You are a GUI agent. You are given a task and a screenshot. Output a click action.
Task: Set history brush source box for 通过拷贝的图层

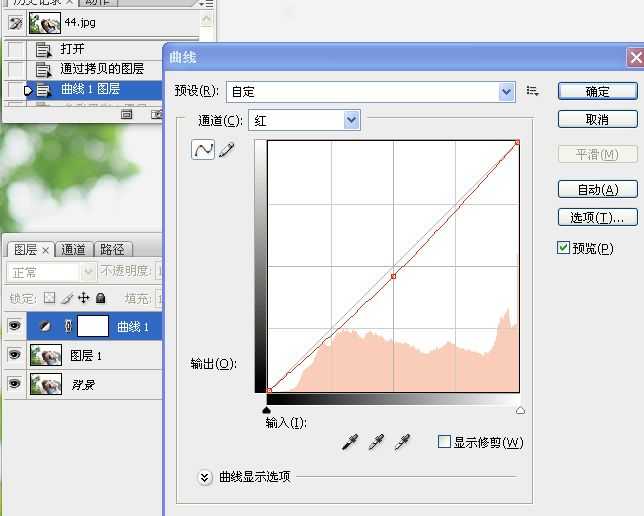tap(16, 69)
